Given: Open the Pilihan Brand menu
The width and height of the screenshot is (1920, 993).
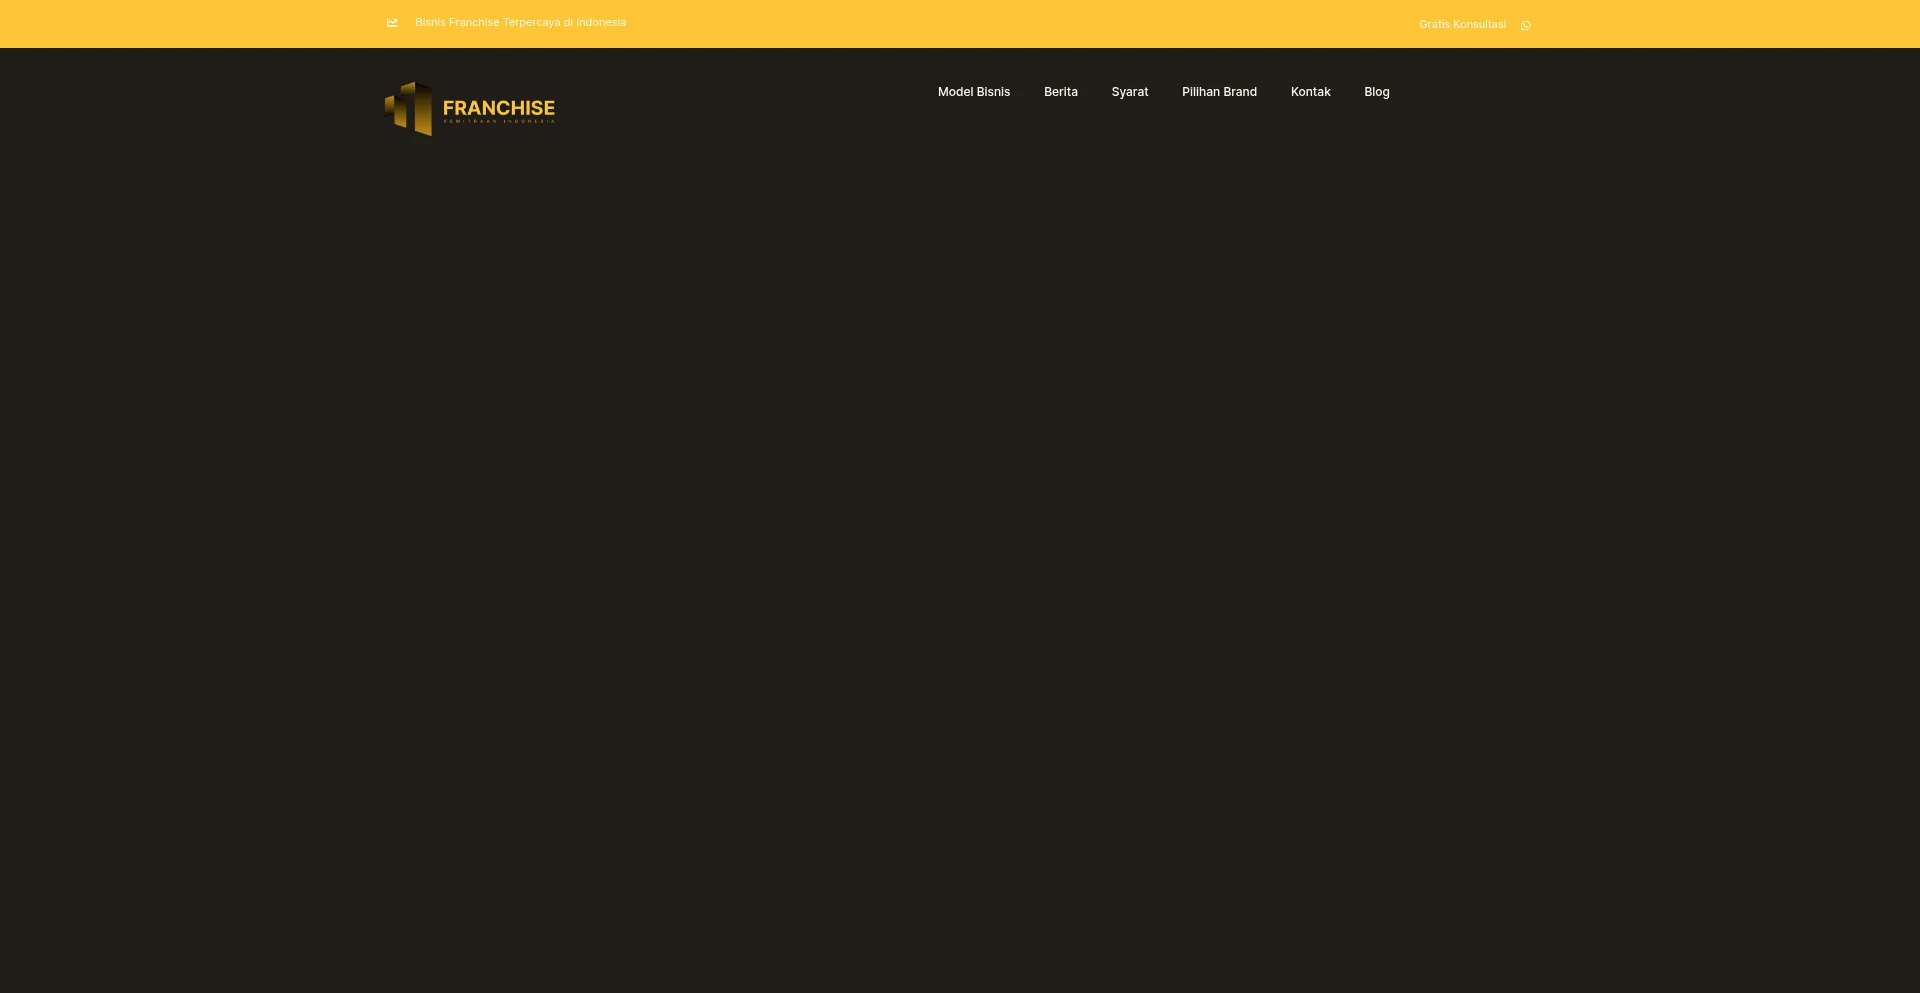Looking at the screenshot, I should (x=1218, y=92).
